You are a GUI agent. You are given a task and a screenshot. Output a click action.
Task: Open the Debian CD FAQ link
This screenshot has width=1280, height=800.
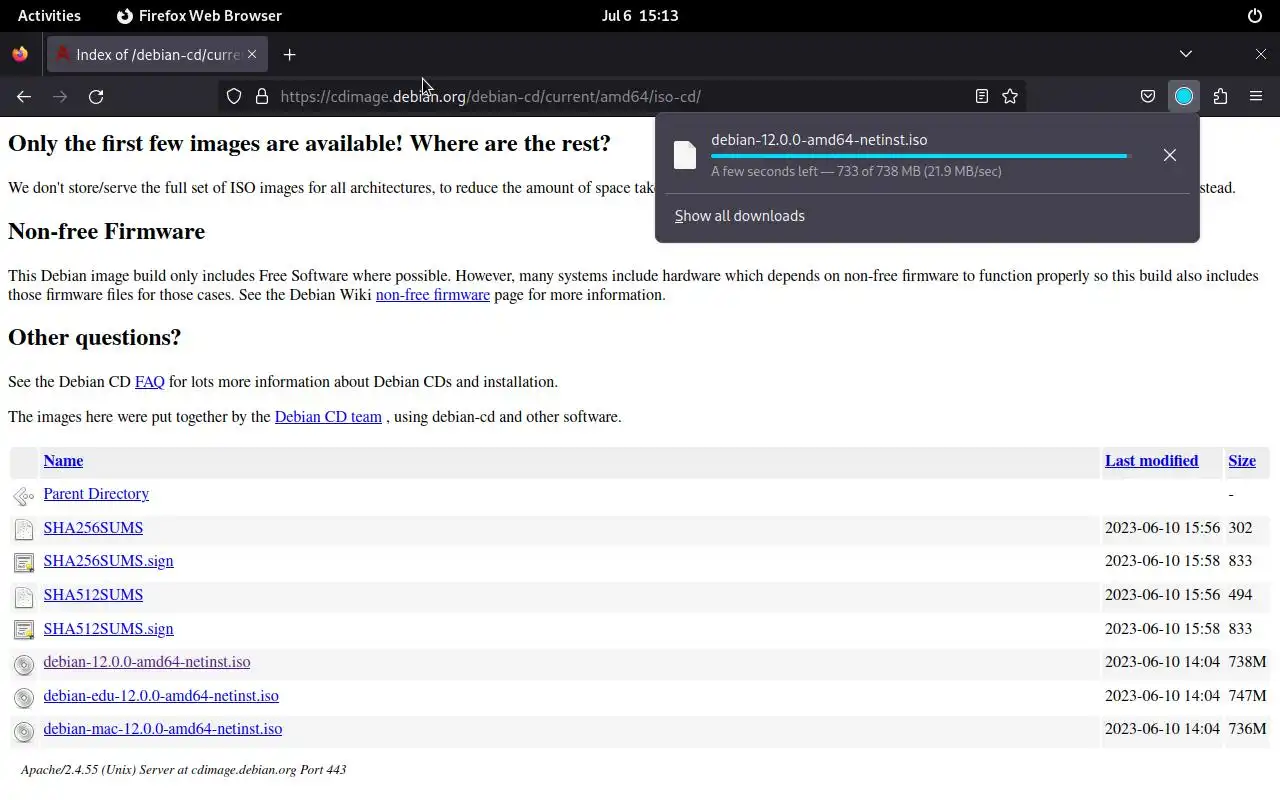pyautogui.click(x=150, y=382)
